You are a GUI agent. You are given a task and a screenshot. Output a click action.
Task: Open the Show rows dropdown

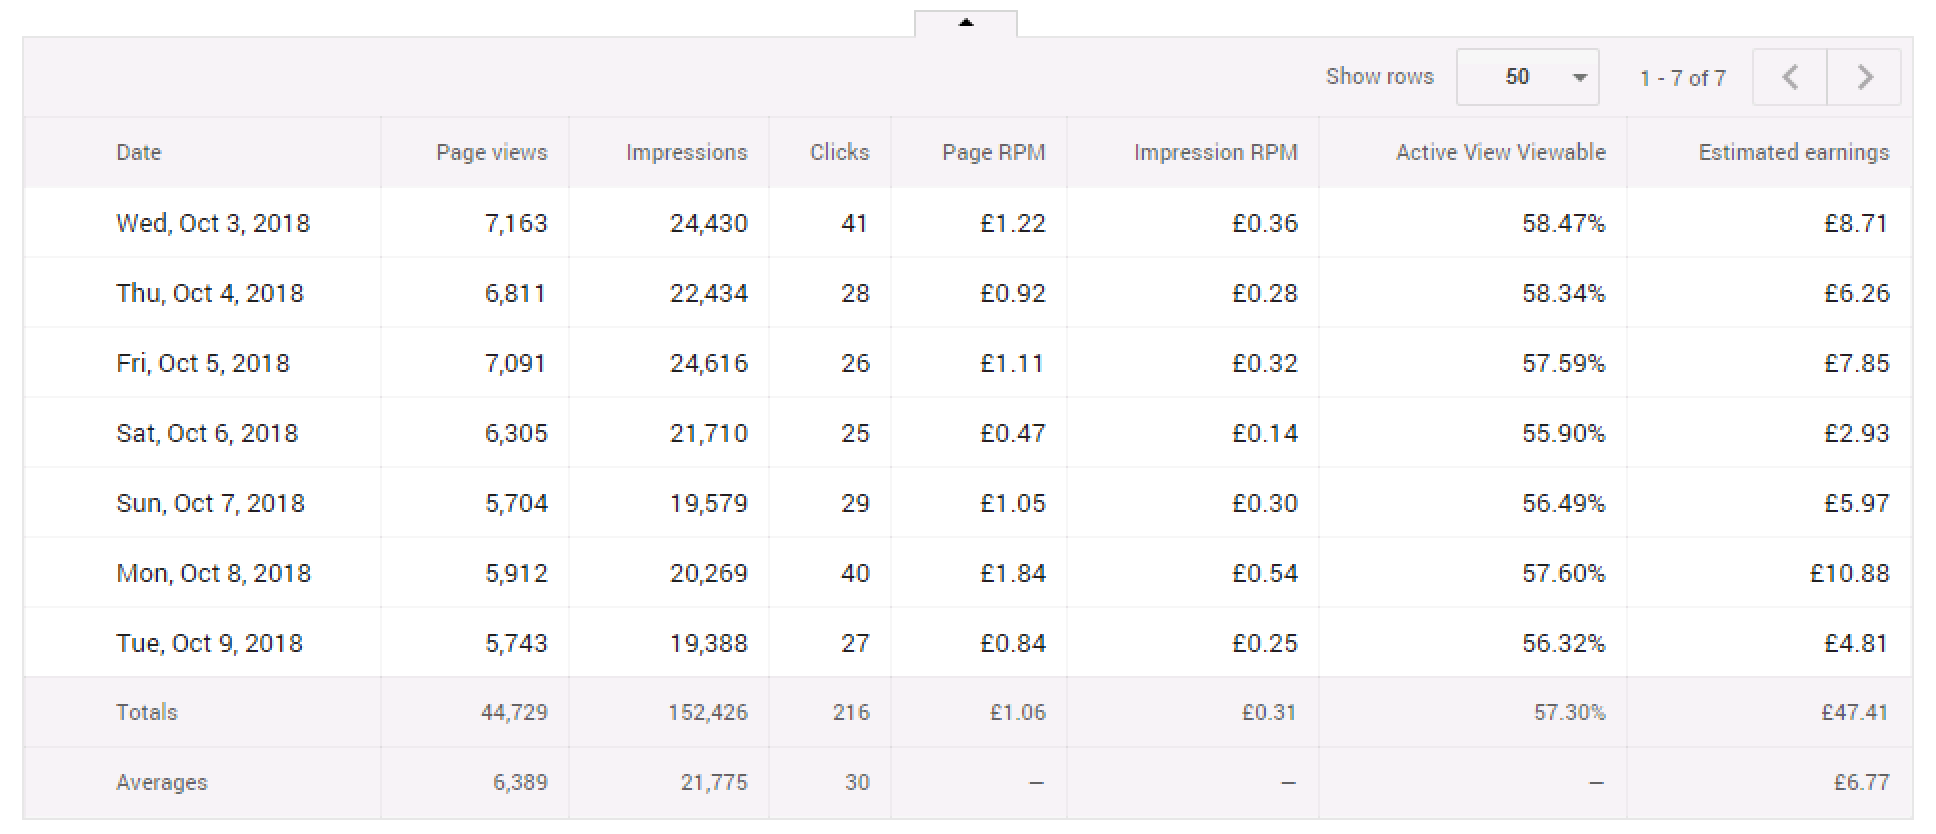tap(1527, 77)
